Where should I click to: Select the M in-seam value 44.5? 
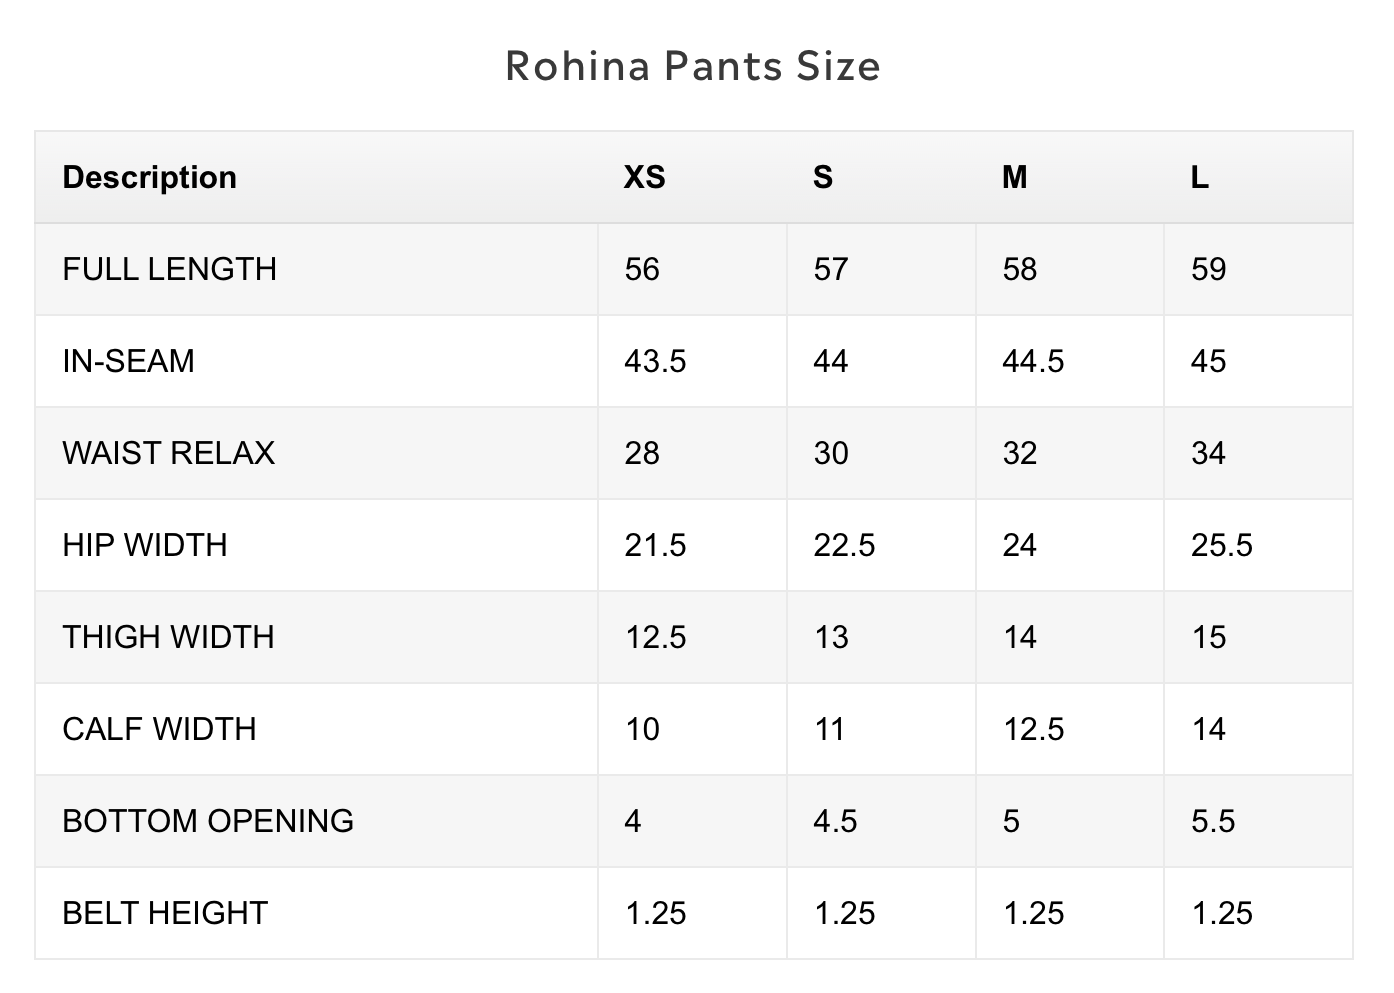point(1033,361)
